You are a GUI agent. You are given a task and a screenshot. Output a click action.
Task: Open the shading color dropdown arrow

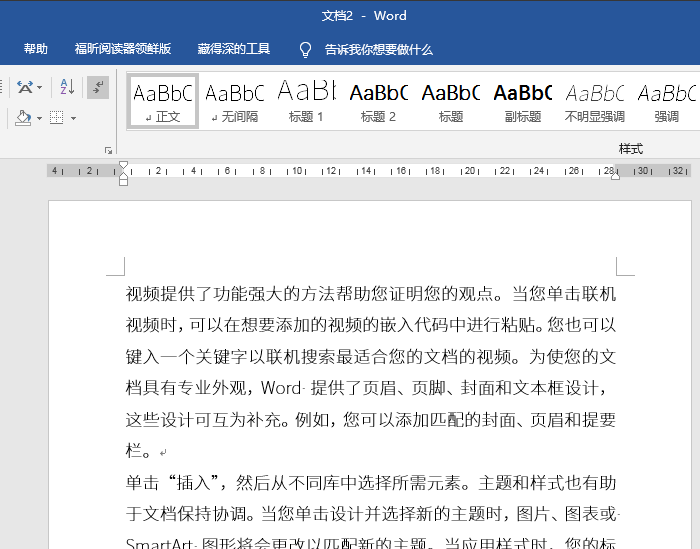click(40, 118)
